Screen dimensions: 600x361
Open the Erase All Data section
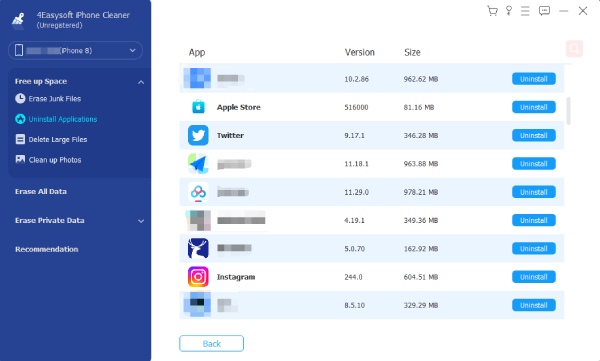41,191
